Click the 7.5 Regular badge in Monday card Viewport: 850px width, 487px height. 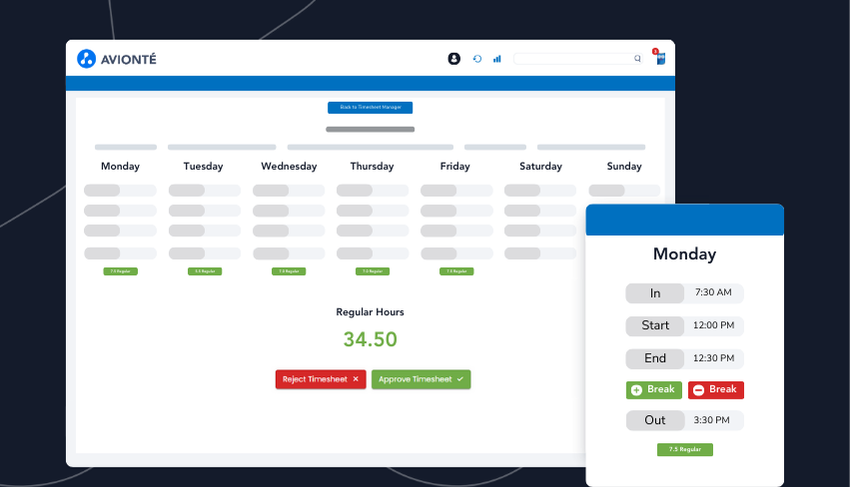(x=685, y=450)
